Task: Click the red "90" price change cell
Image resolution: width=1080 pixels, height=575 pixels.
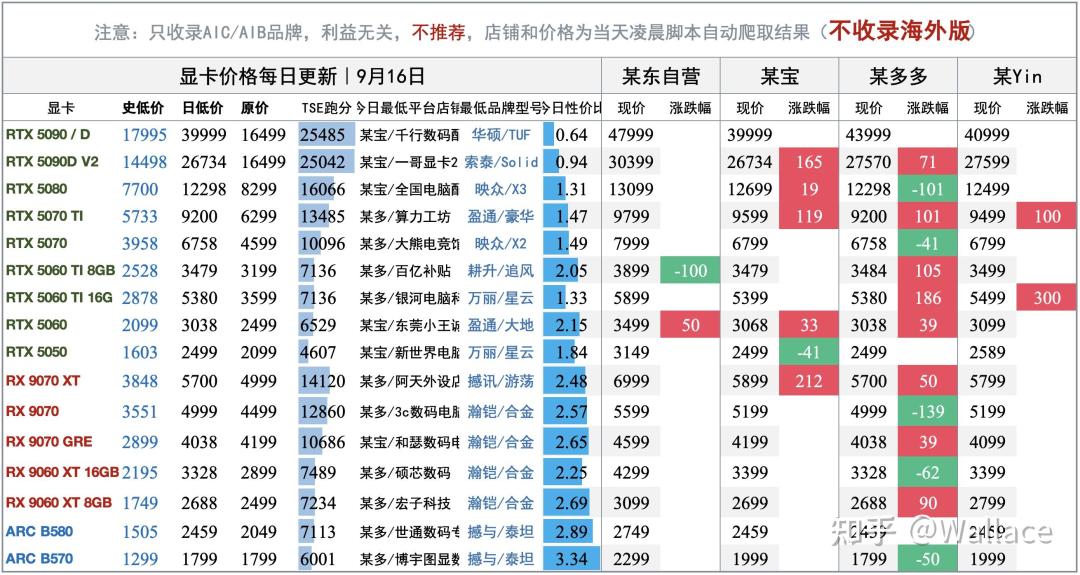Action: tap(926, 502)
